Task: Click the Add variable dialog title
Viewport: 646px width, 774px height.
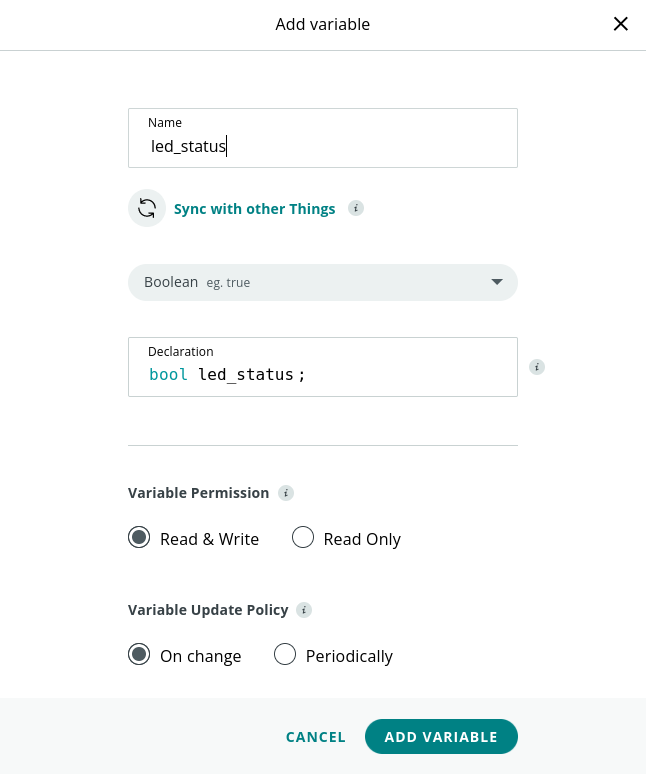Action: [x=323, y=24]
